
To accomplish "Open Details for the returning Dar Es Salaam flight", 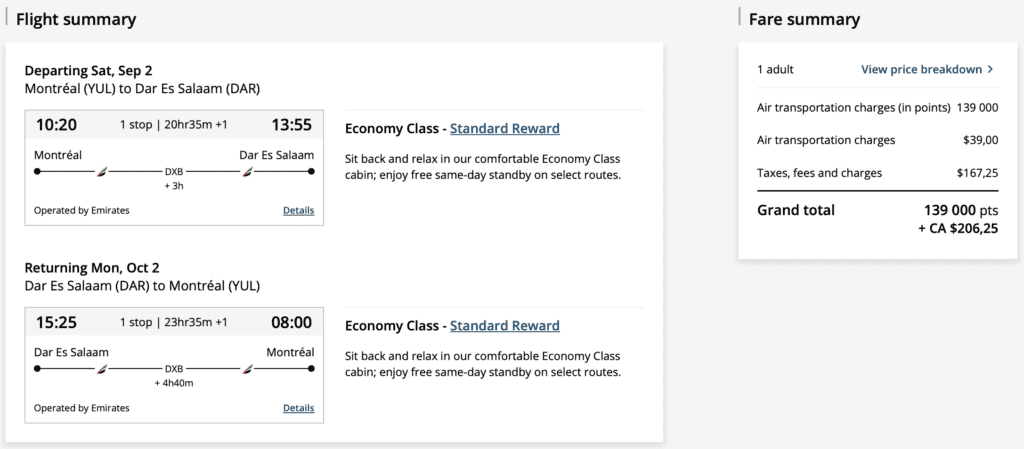I will click(298, 408).
